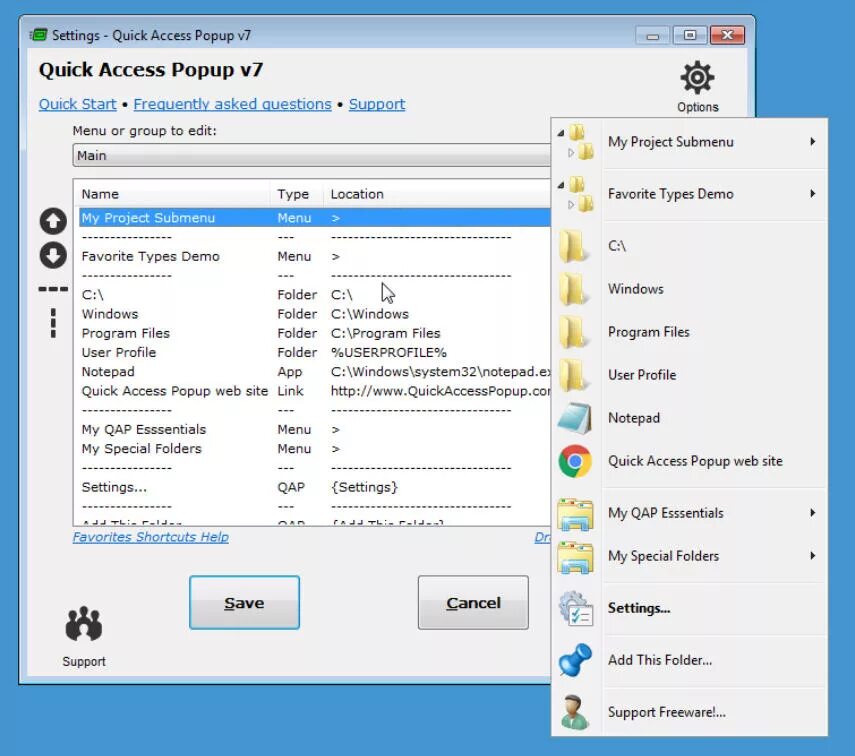Select My Special Folders row in list

[x=315, y=449]
